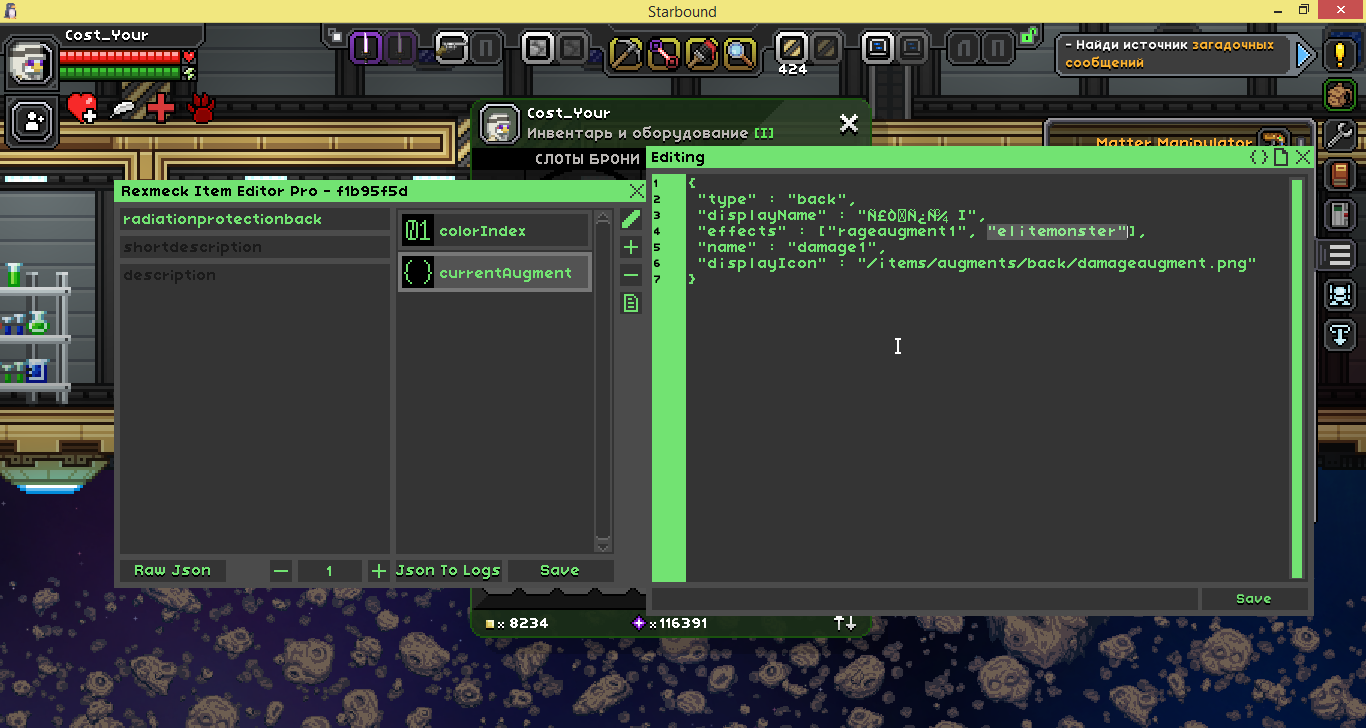Click the item name field radiationprotectionback
This screenshot has width=1366, height=728.
click(254, 219)
